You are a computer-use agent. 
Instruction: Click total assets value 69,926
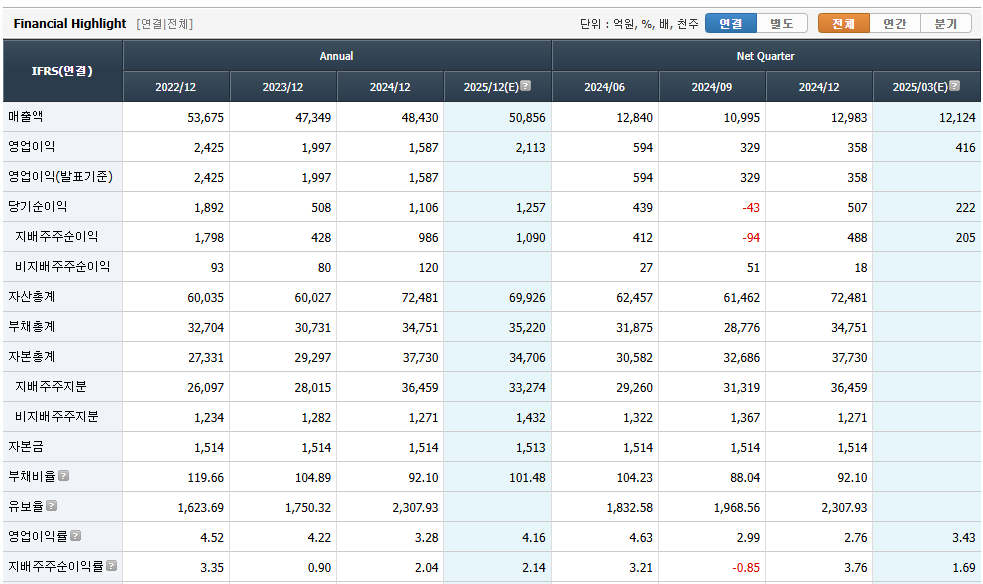click(x=527, y=298)
